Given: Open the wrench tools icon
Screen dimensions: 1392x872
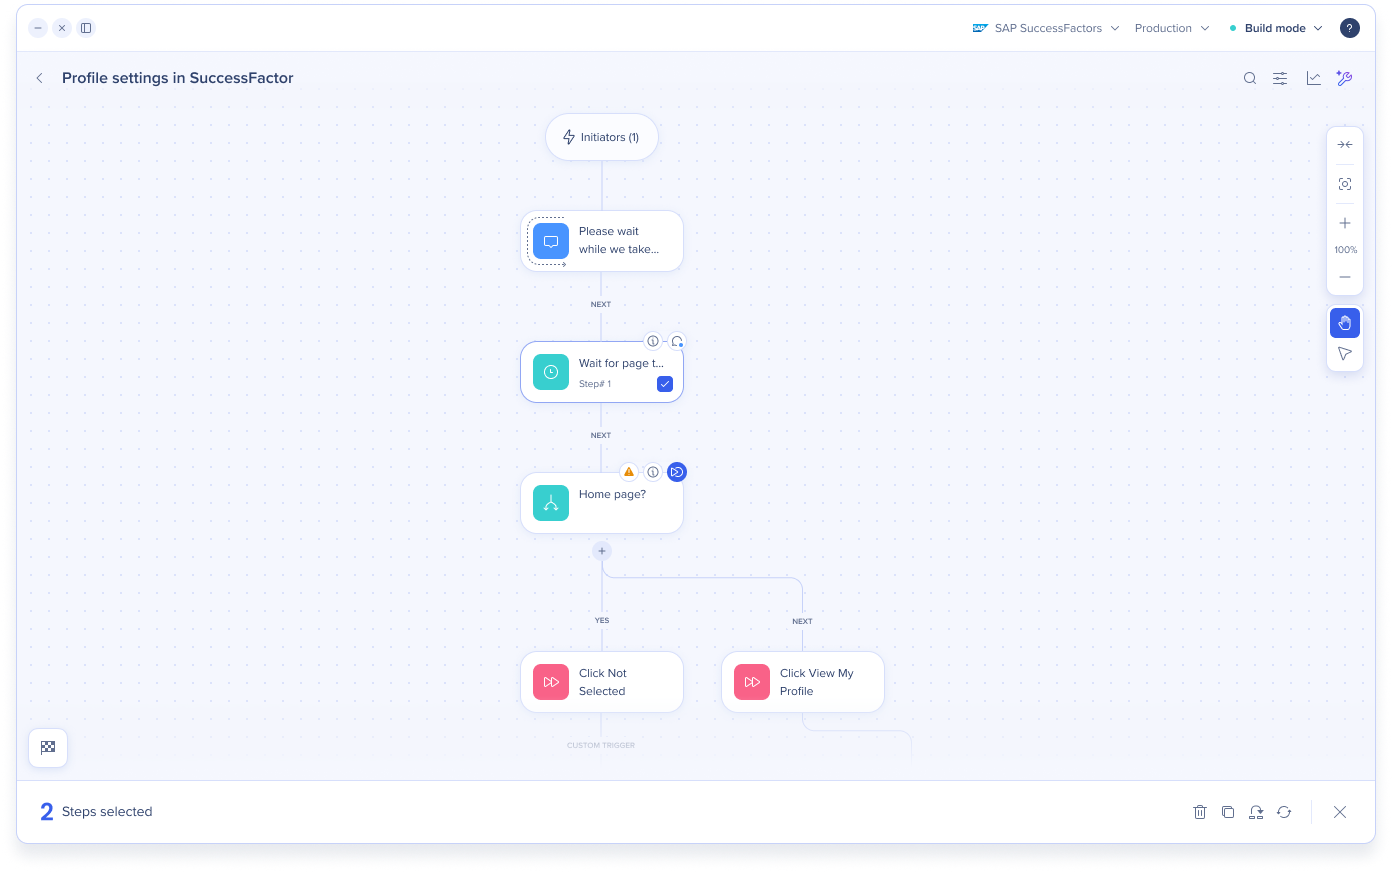Looking at the screenshot, I should pos(1344,78).
